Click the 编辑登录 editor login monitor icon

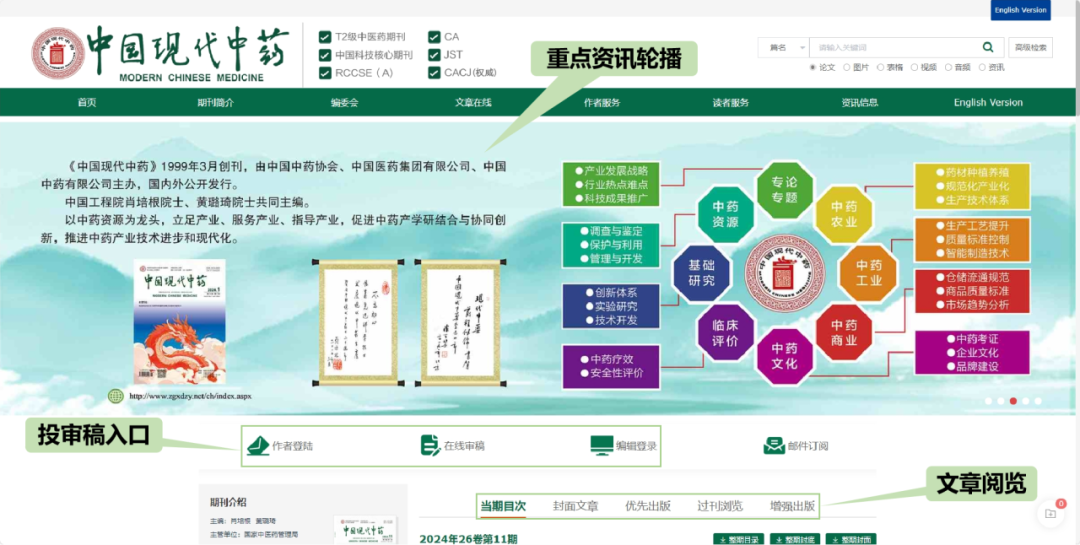(601, 446)
